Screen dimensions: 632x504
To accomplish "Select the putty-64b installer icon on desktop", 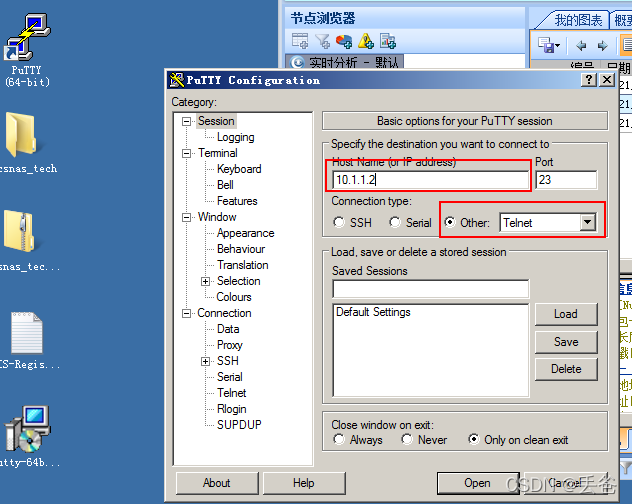I will 27,429.
